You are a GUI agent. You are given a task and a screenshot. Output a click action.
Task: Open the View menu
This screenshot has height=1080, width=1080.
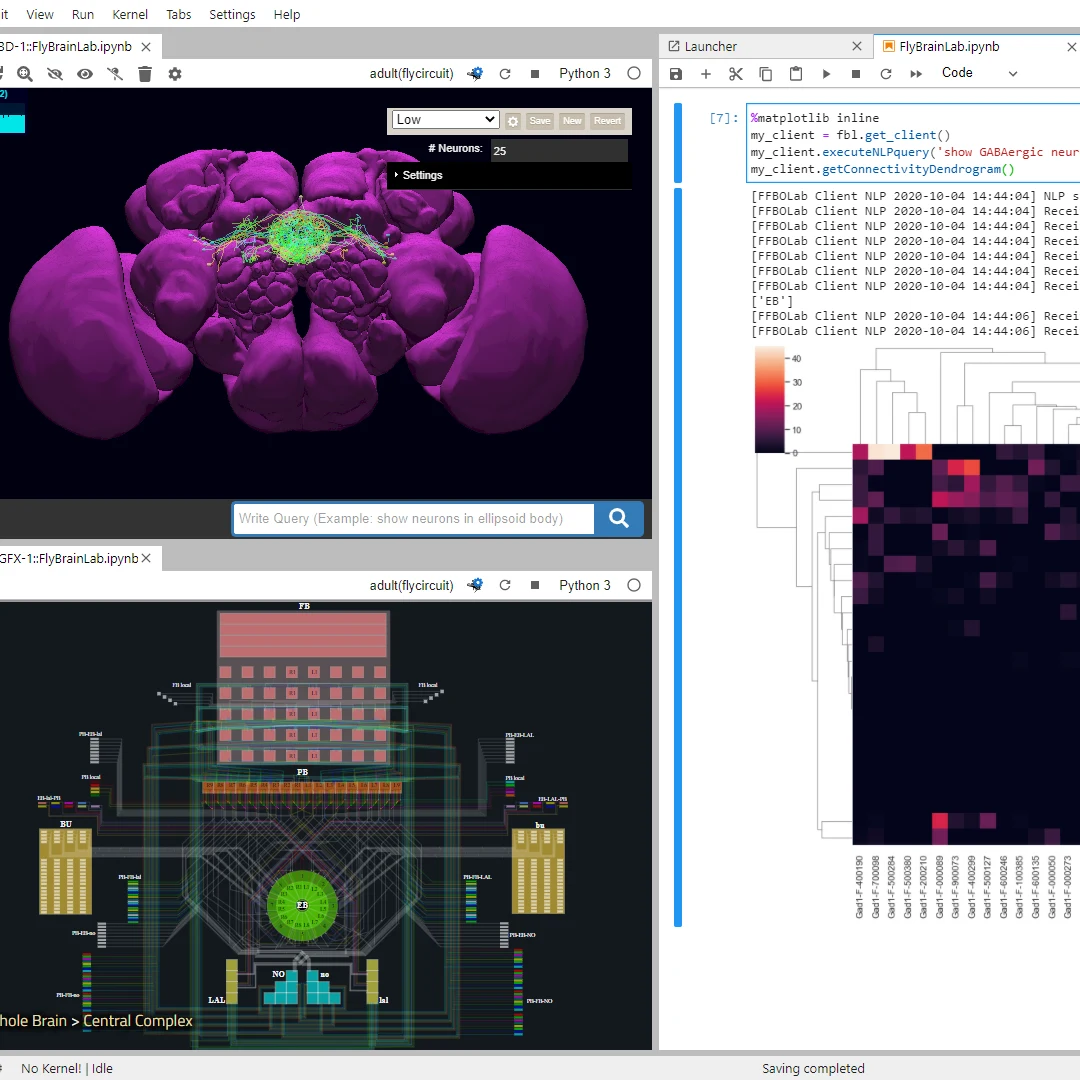tap(40, 14)
